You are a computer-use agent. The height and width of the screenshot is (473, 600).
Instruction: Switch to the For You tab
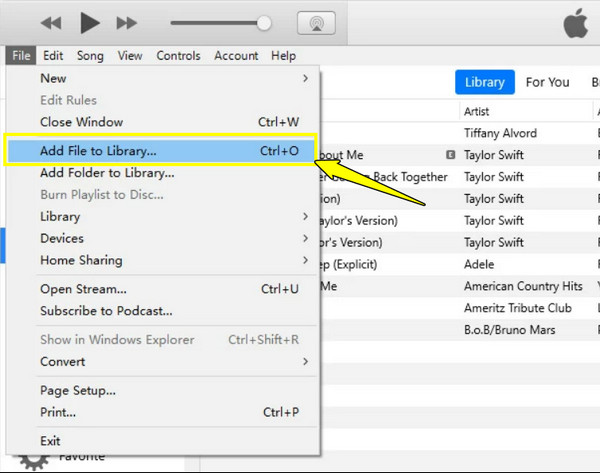547,82
